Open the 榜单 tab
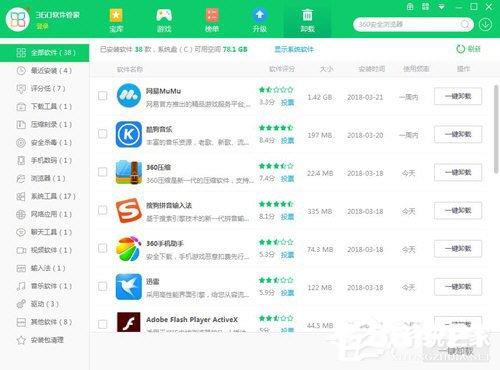Image resolution: width=500 pixels, height=370 pixels. (212, 20)
